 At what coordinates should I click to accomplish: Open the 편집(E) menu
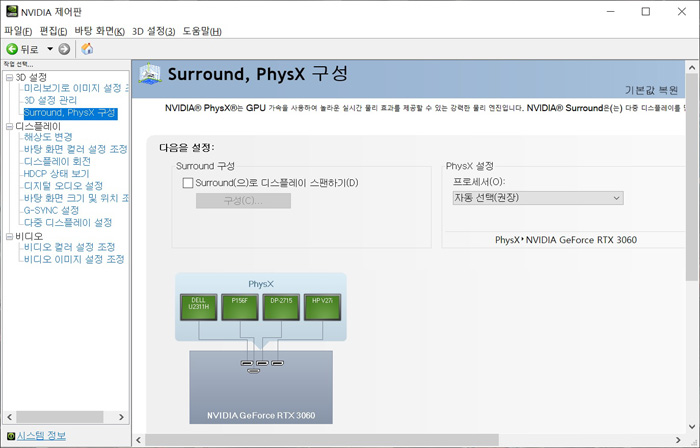click(x=53, y=31)
